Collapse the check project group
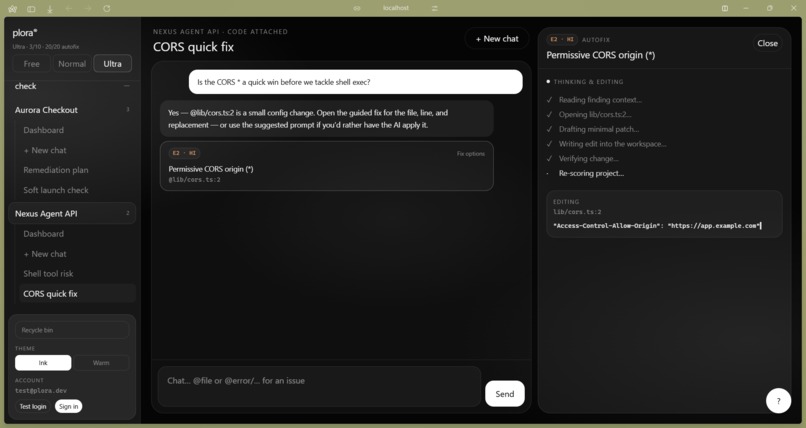Image resolution: width=806 pixels, height=428 pixels. point(126,86)
